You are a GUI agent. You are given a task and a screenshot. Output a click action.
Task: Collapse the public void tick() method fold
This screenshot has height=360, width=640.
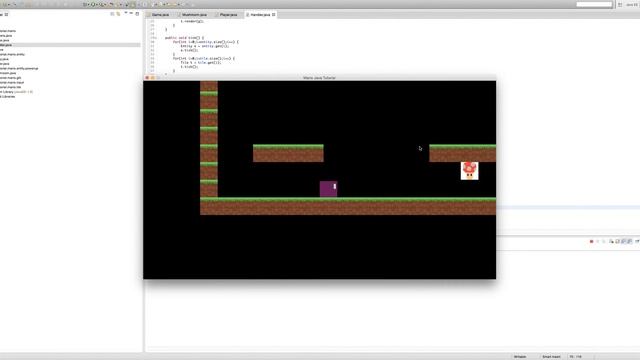tap(156, 38)
